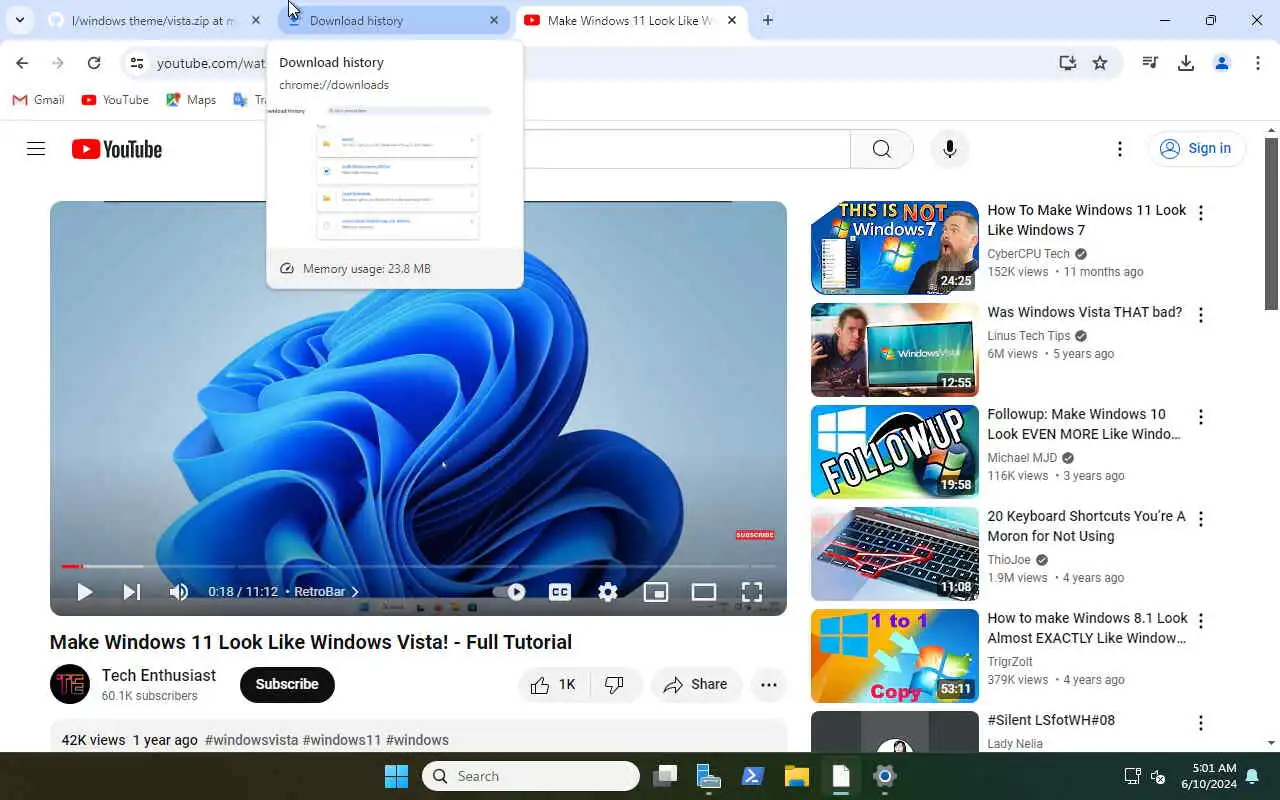The height and width of the screenshot is (800, 1280).
Task: Reload the current page
Action: [94, 63]
